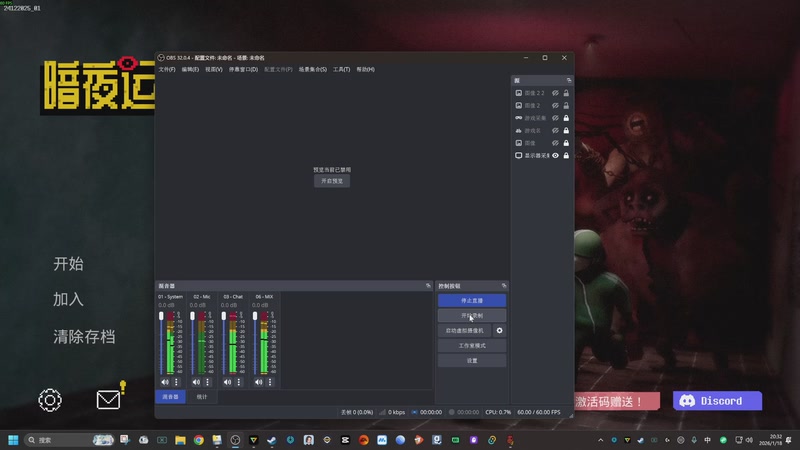This screenshot has width=800, height=450.
Task: Click the OBS icon in taskbar
Action: tap(235, 440)
